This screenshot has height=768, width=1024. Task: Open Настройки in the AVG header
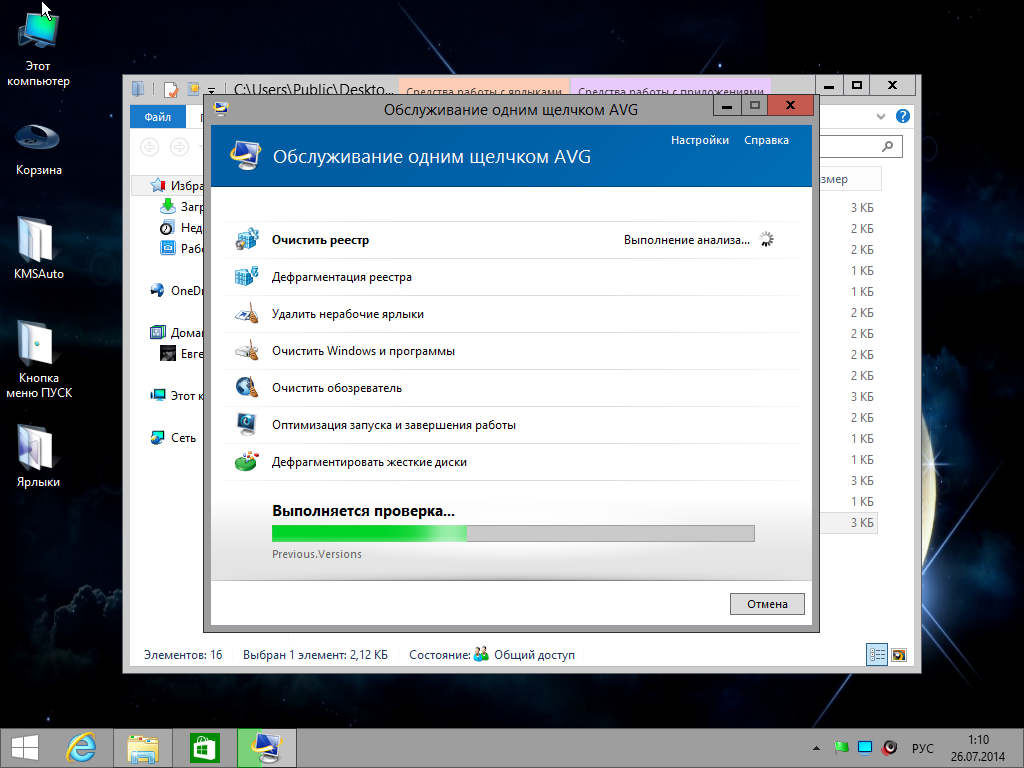coord(699,140)
